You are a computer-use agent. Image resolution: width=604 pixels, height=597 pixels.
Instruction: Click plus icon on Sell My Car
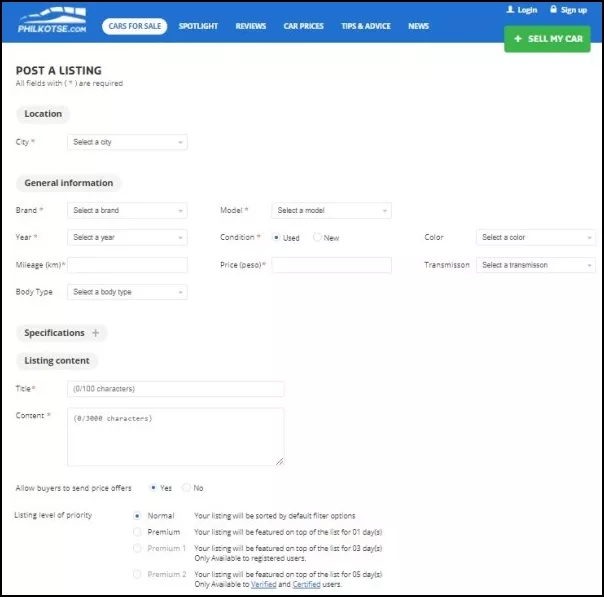[518, 39]
